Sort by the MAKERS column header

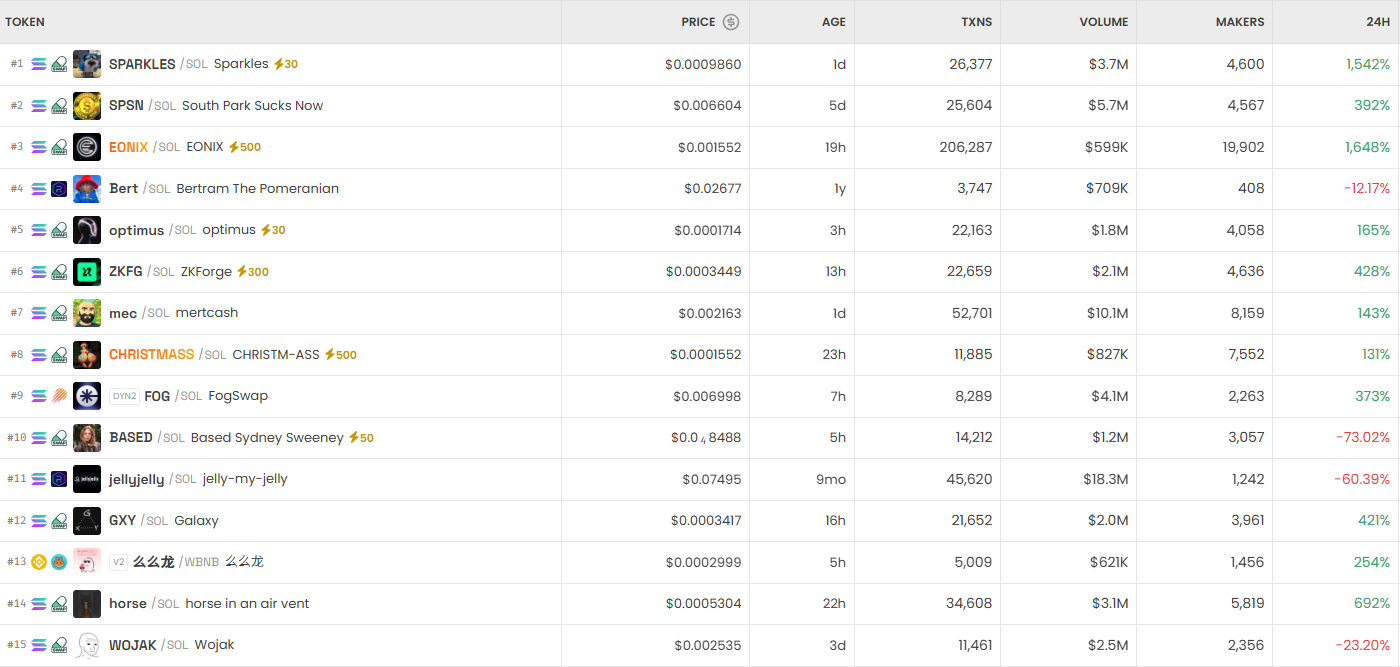[1239, 22]
